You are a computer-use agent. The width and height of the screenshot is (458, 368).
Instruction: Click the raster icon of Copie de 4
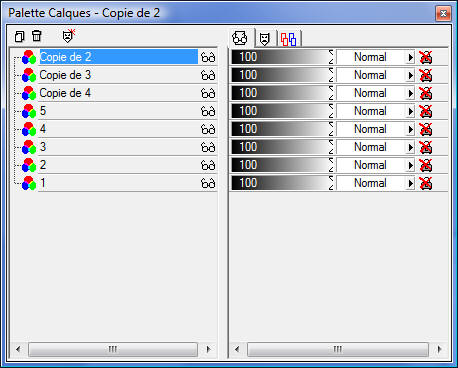[29, 93]
